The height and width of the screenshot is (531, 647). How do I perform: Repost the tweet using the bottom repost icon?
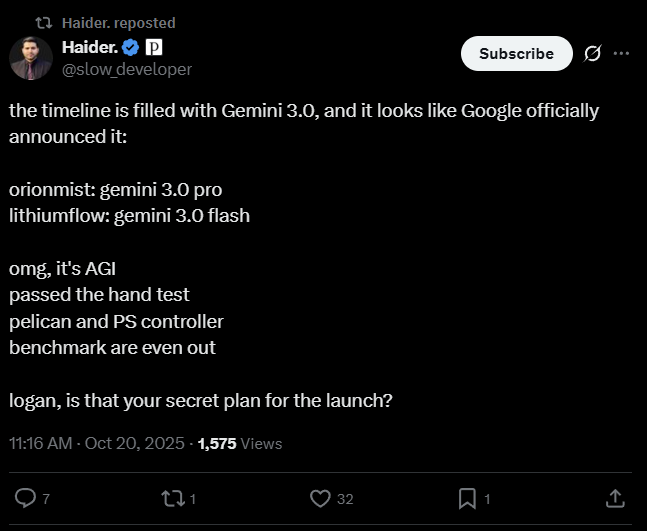click(x=173, y=498)
